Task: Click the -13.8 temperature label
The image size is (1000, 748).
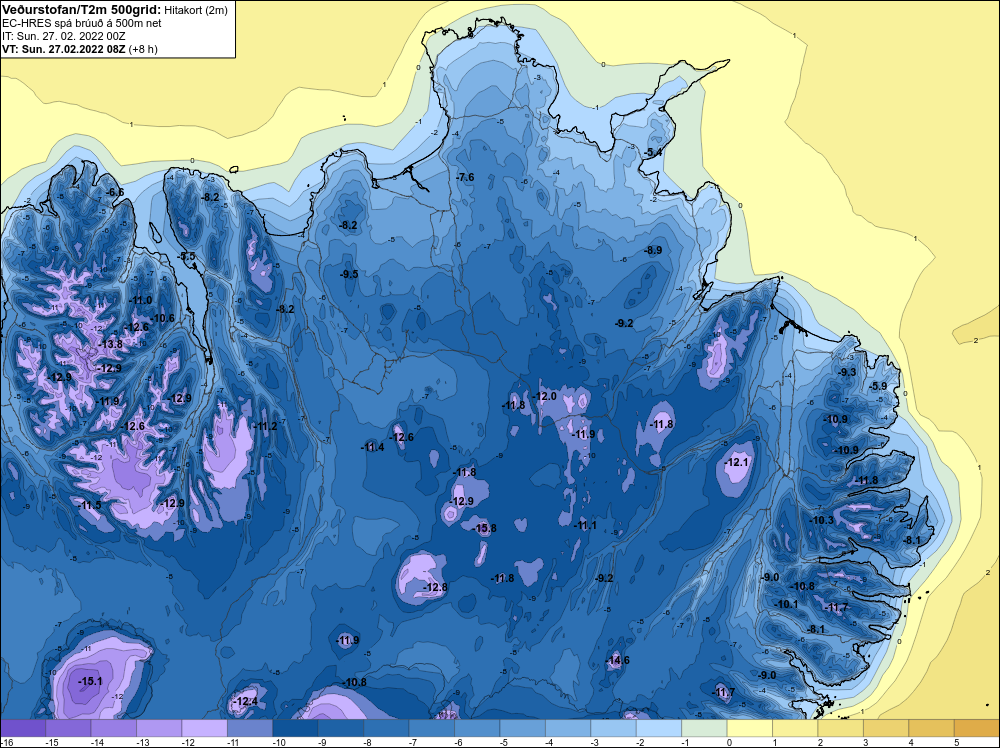Action: (x=110, y=344)
